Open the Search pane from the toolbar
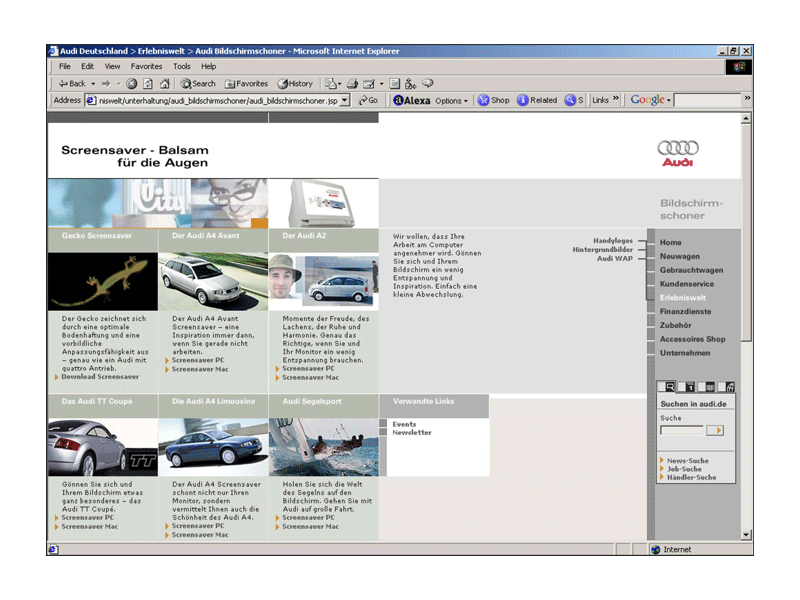This screenshot has width=800, height=600. click(198, 84)
